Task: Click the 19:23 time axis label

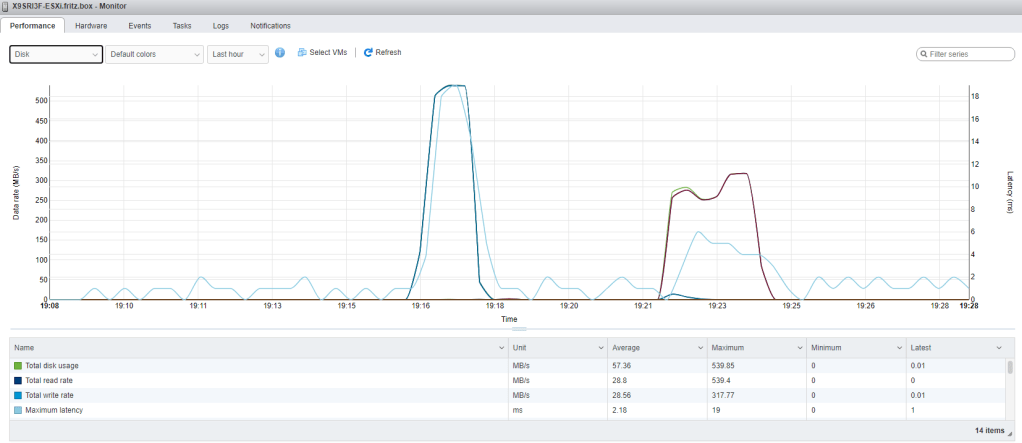Action: pos(717,306)
